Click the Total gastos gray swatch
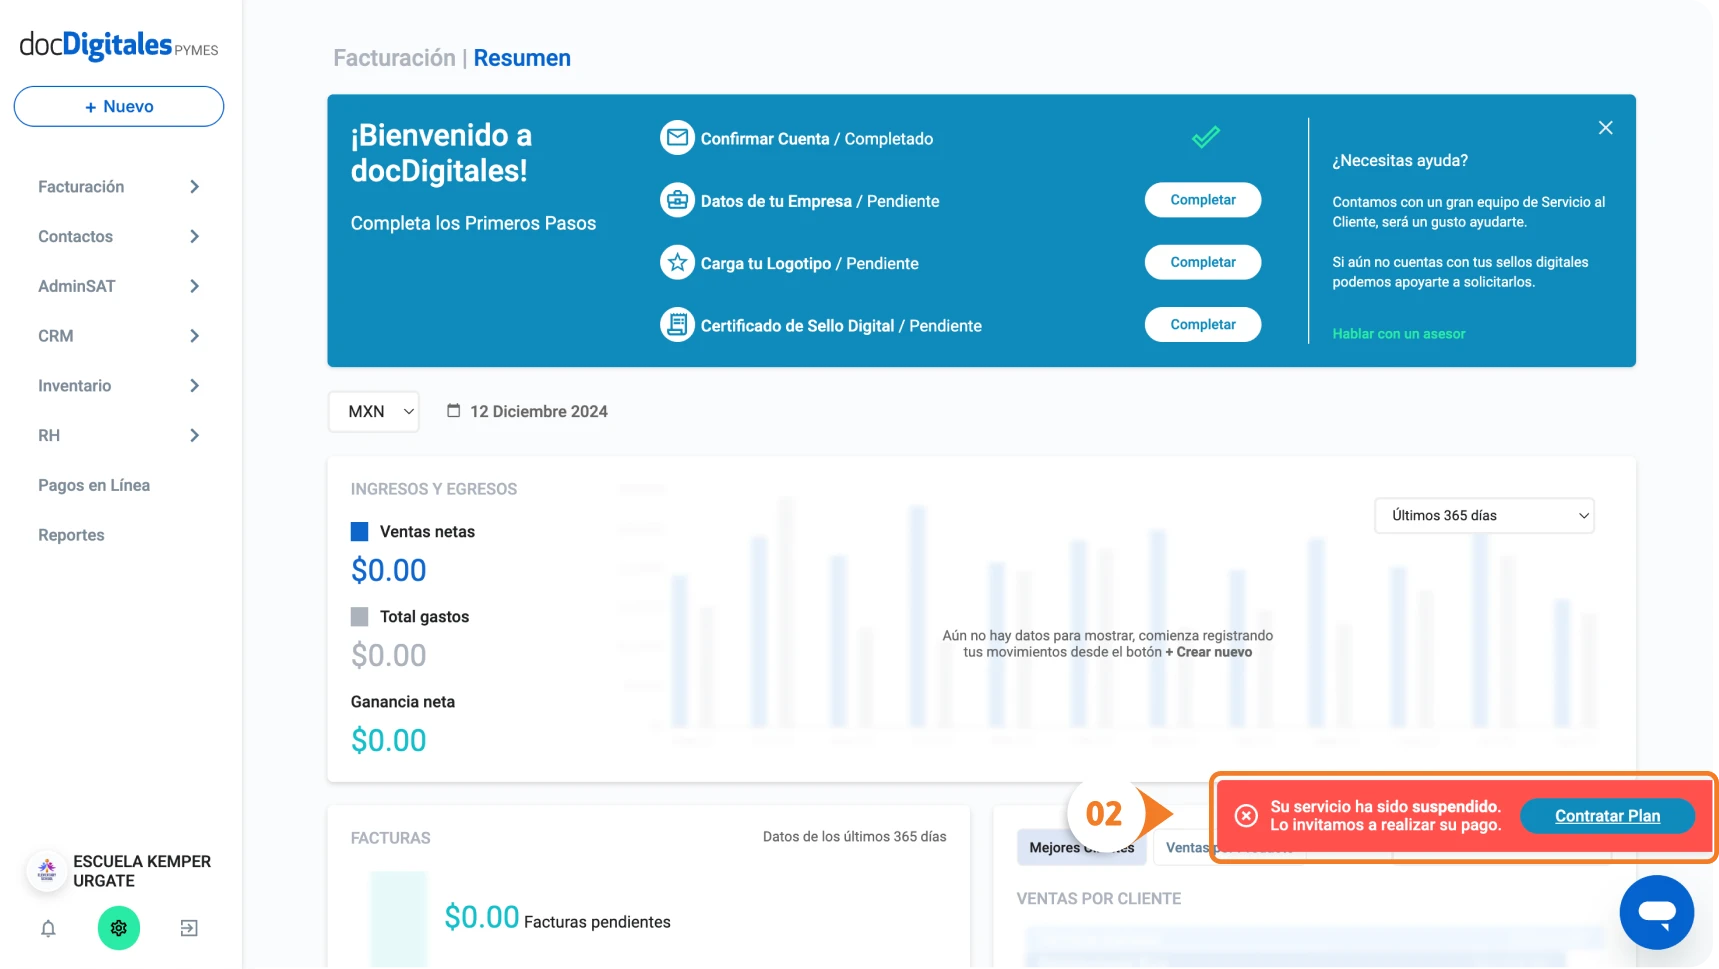Viewport: 1719px width, 969px height. point(359,617)
